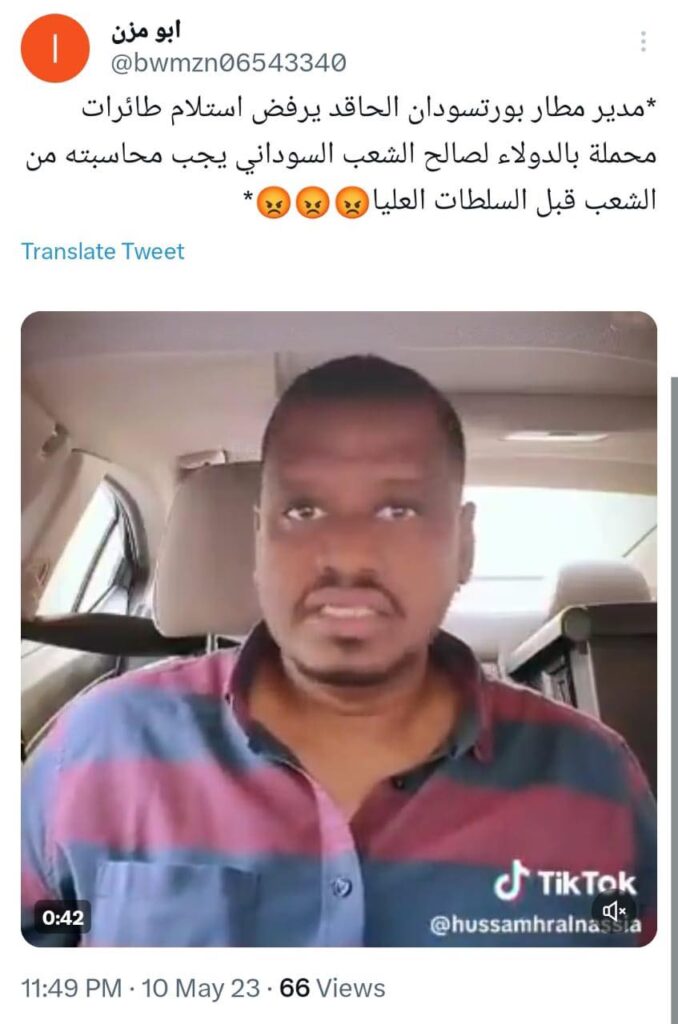This screenshot has height=1024, width=678.
Task: Open the three-dot more options menu
Action: pos(643,41)
